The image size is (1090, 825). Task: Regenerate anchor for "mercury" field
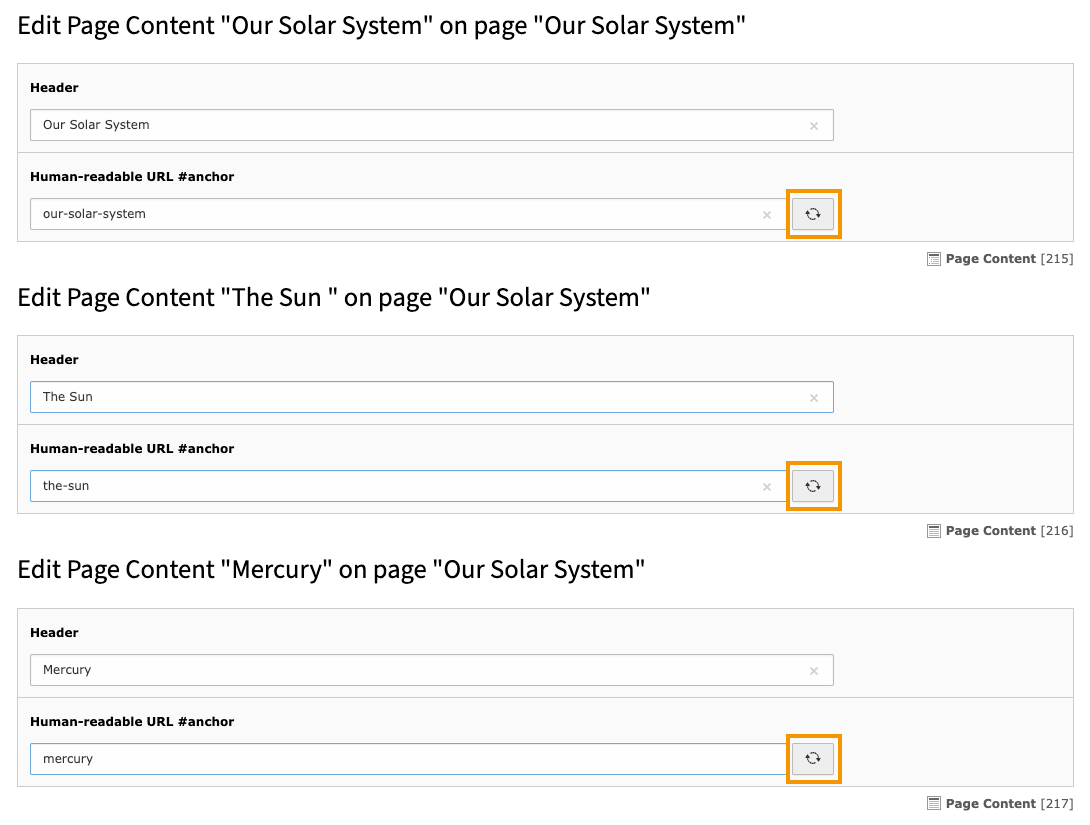coord(813,758)
